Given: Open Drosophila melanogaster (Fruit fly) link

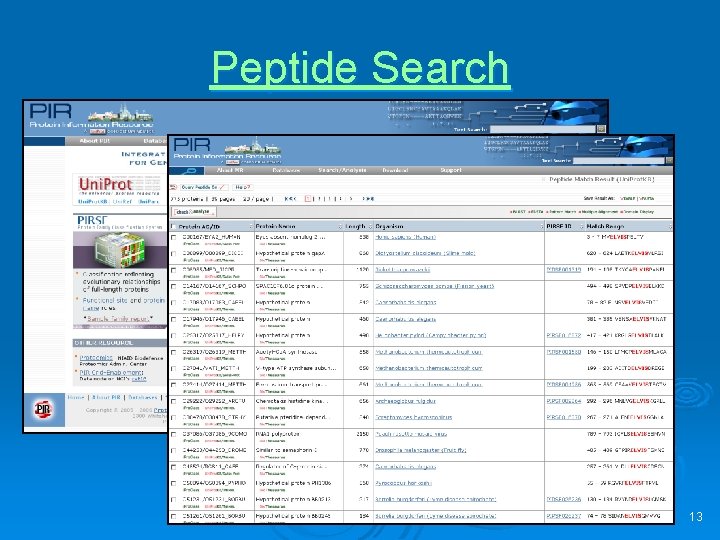Looking at the screenshot, I should coord(420,450).
